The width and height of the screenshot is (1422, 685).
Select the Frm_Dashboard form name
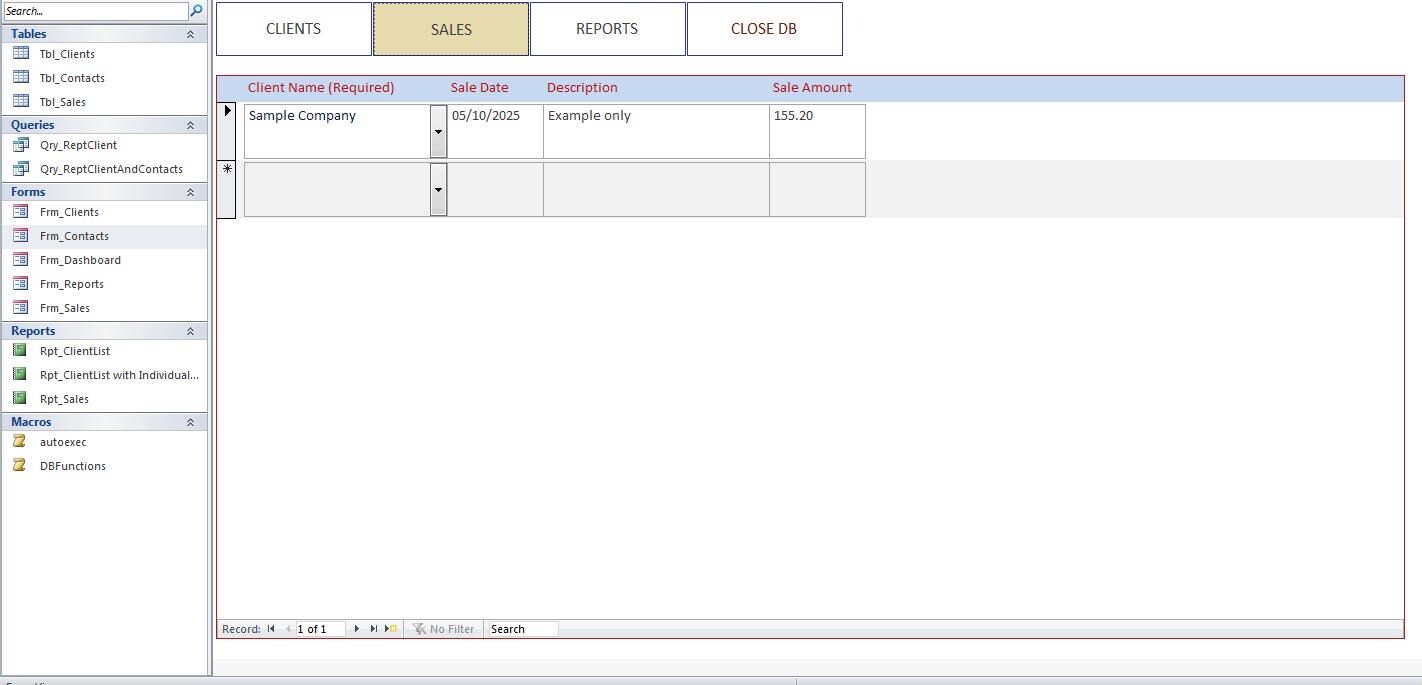coord(80,260)
